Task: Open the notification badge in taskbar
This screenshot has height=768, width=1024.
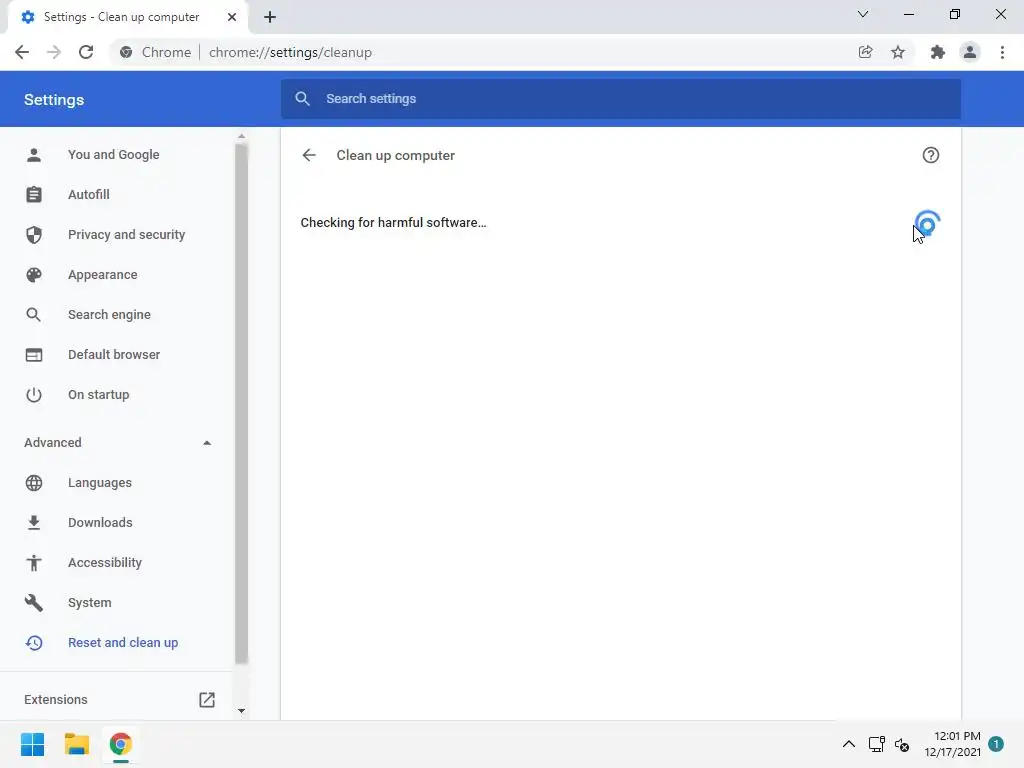Action: pyautogui.click(x=996, y=744)
